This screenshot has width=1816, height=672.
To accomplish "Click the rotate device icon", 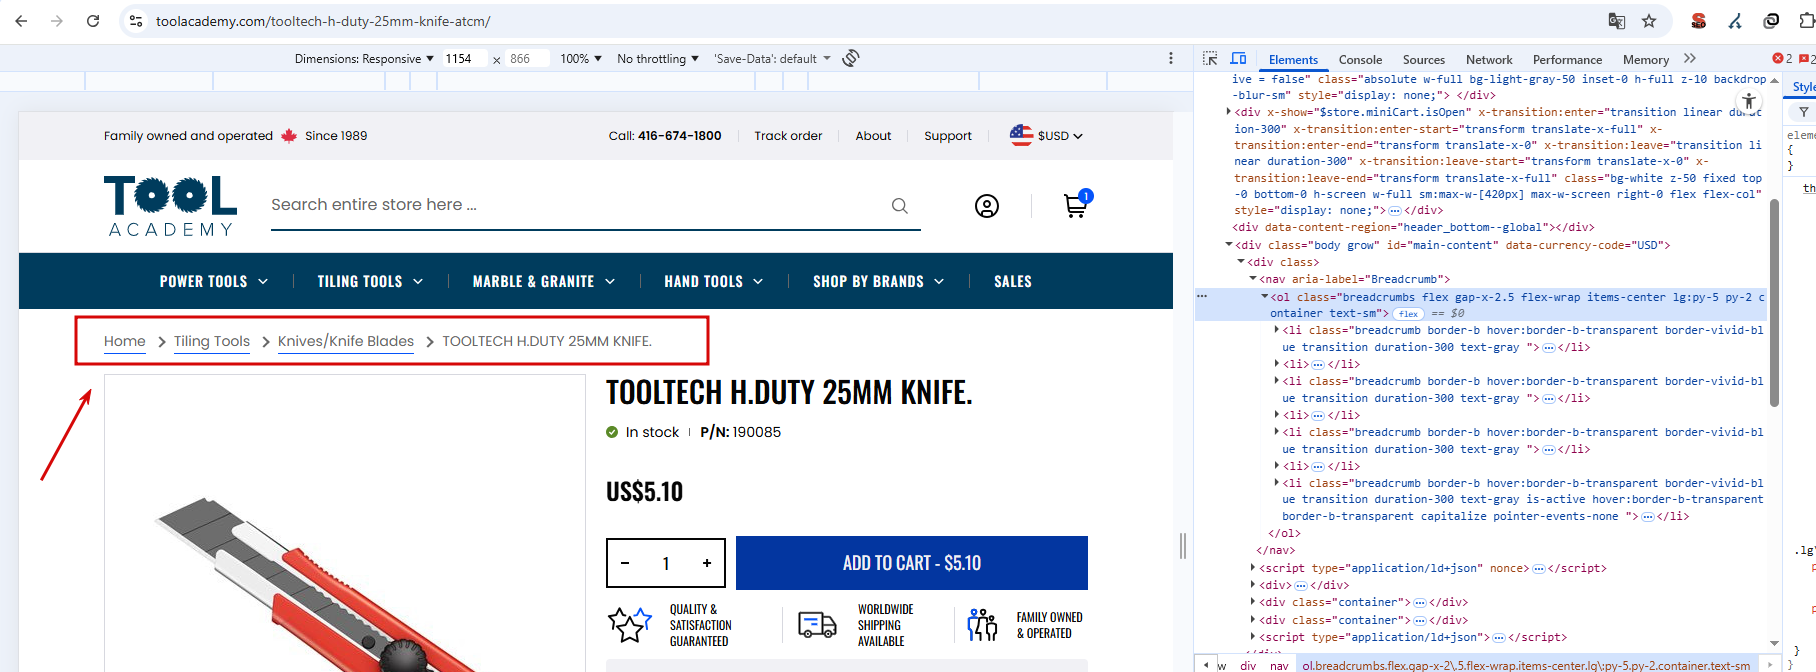I will coord(851,58).
